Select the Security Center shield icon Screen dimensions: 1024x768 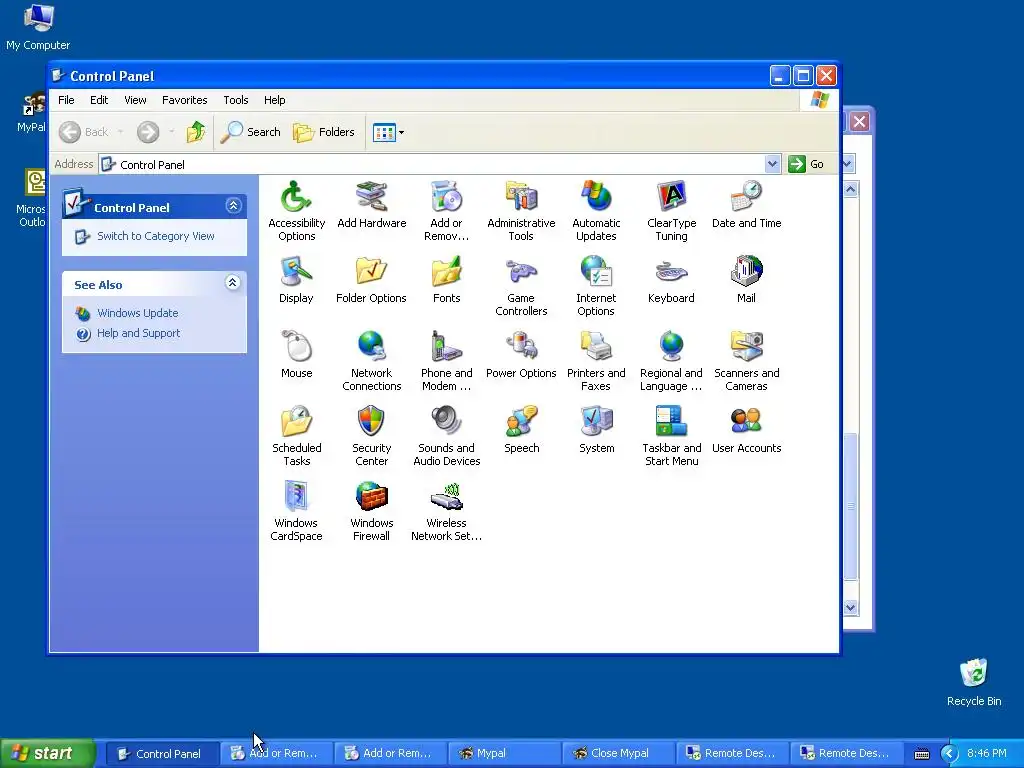point(372,421)
